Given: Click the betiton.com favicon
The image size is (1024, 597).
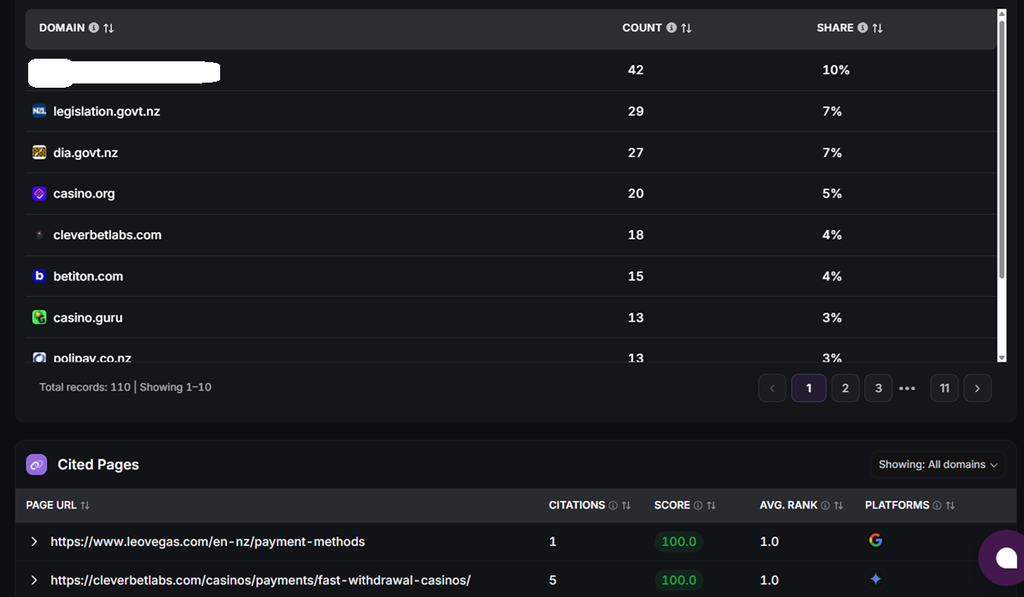Looking at the screenshot, I should click(39, 276).
